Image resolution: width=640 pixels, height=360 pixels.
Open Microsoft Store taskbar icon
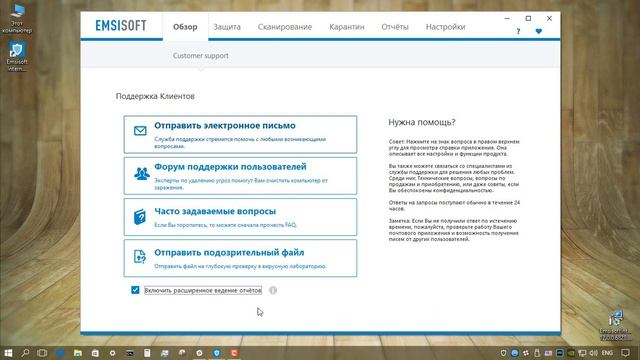pyautogui.click(x=95, y=353)
